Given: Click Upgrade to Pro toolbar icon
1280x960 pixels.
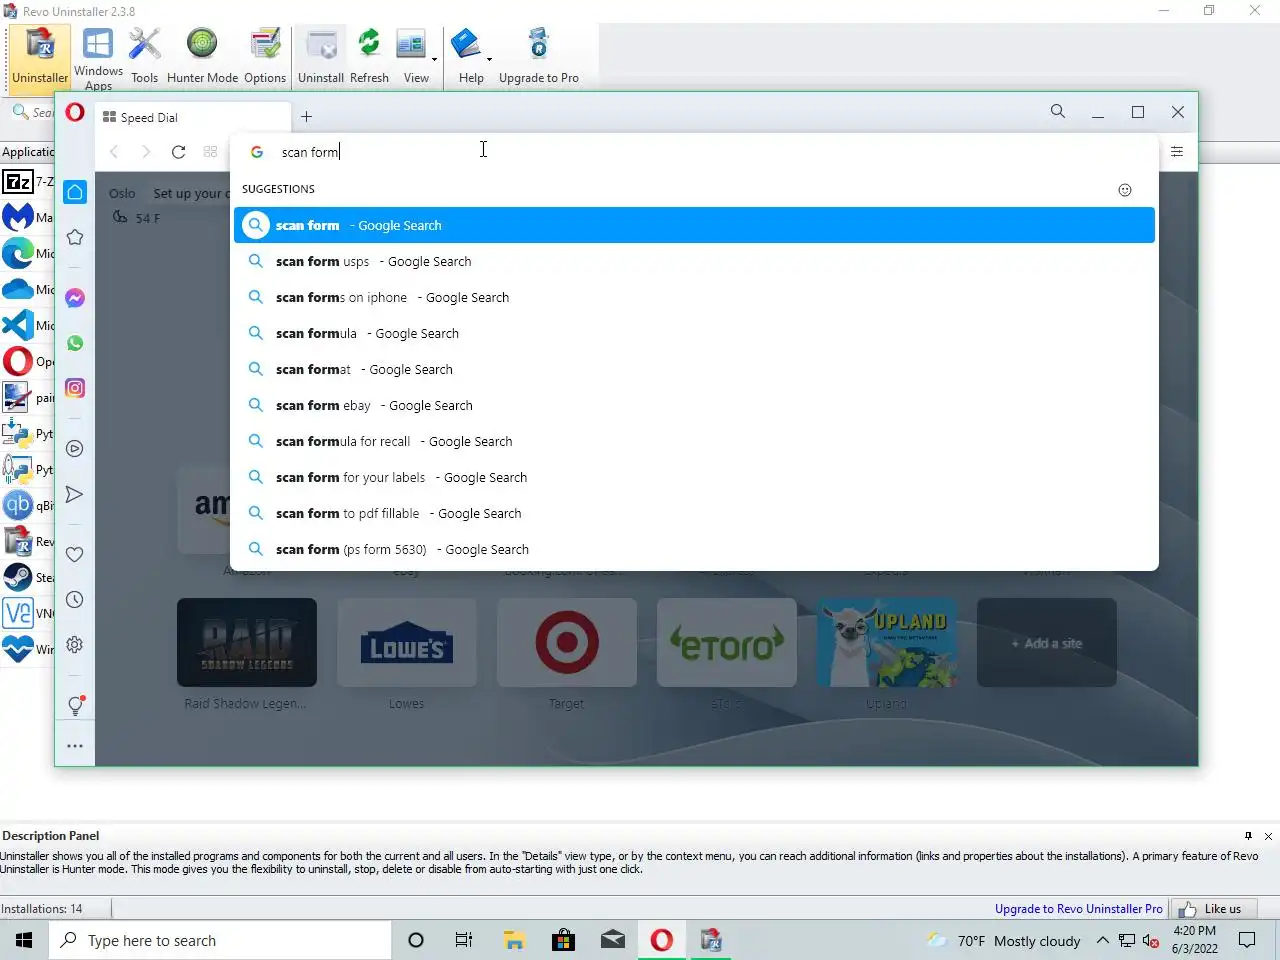Looking at the screenshot, I should [539, 57].
